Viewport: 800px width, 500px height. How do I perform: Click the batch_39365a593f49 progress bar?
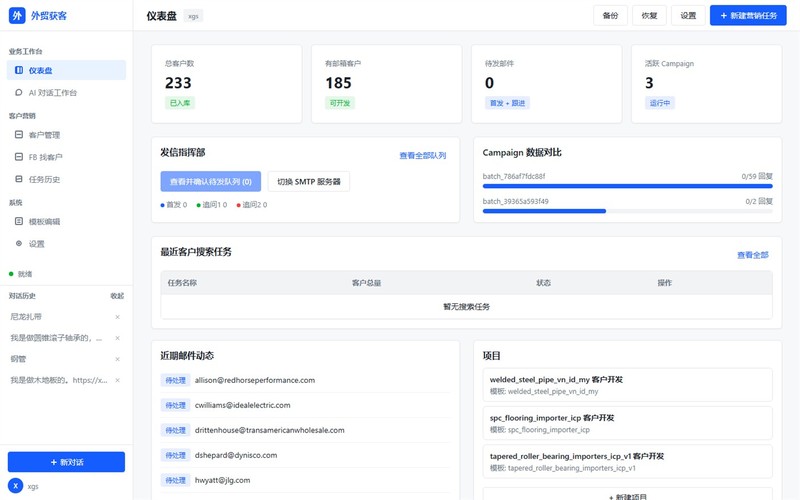[628, 211]
